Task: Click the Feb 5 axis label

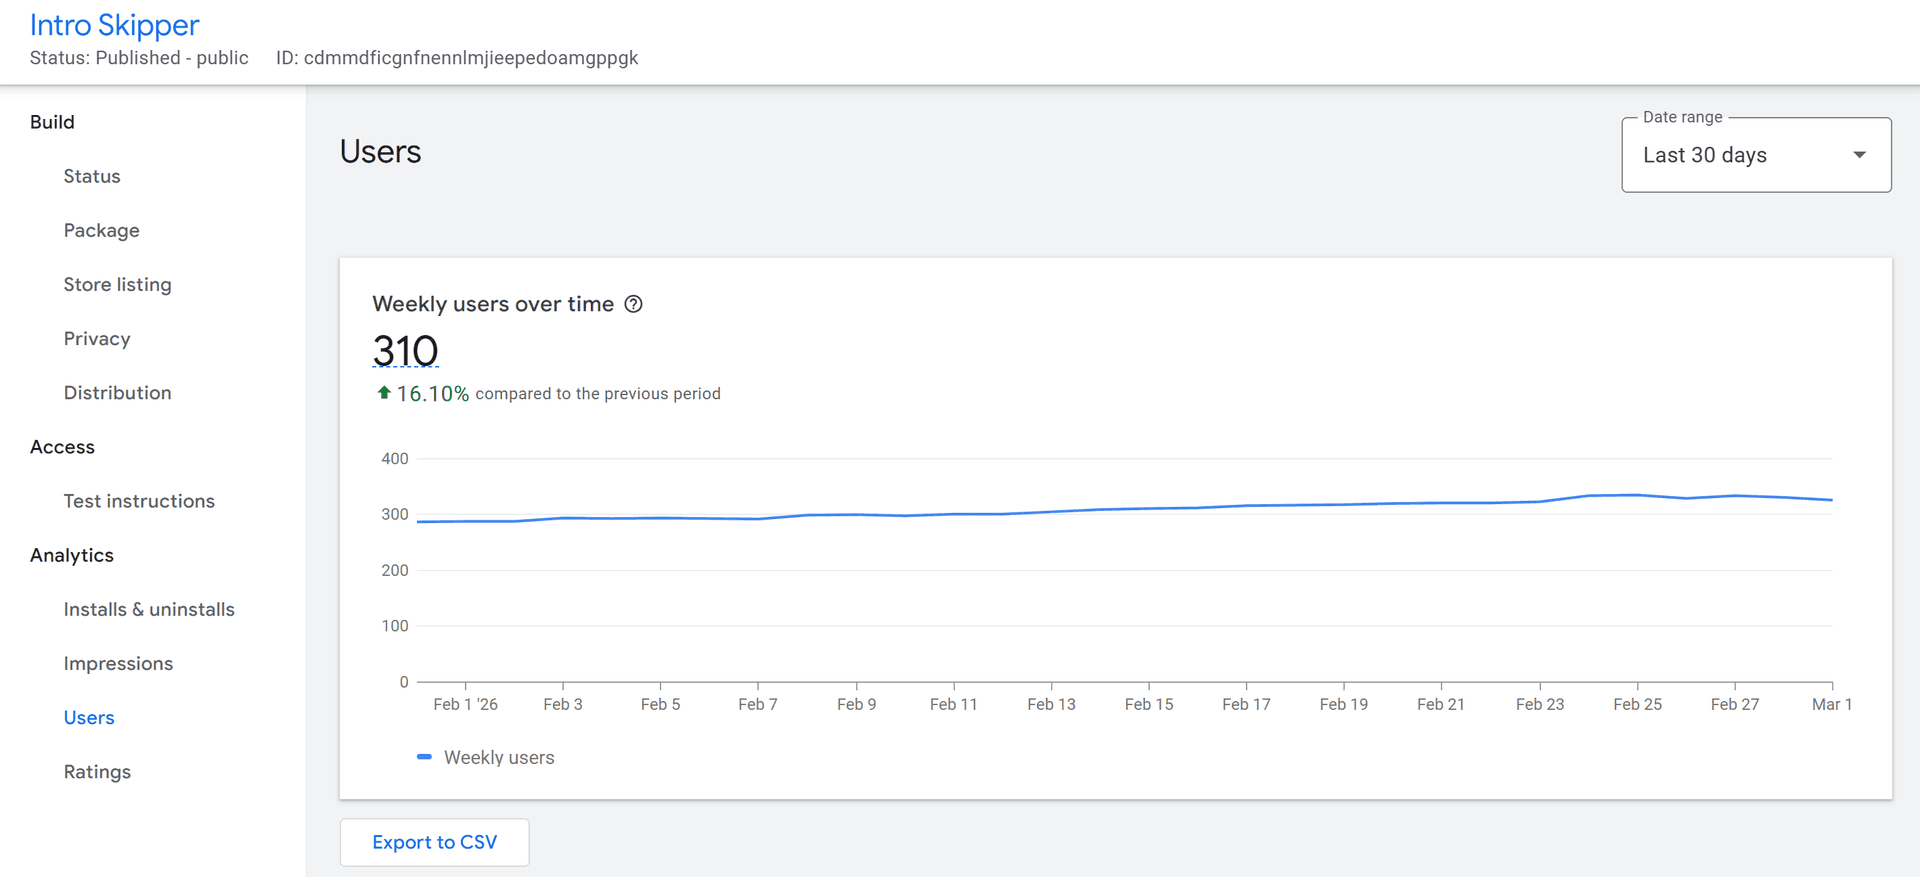Action: [x=660, y=704]
